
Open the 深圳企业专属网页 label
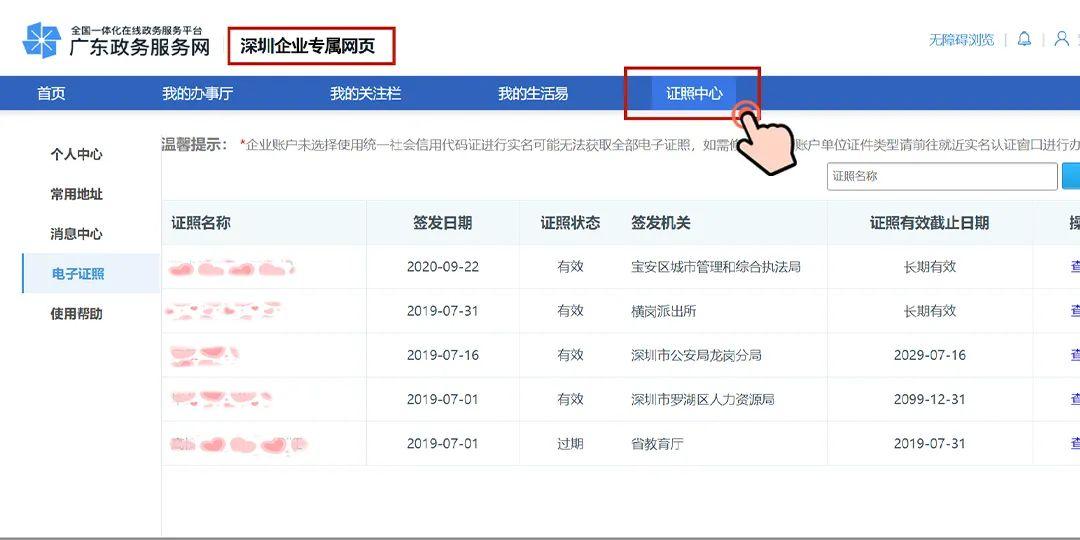(308, 46)
